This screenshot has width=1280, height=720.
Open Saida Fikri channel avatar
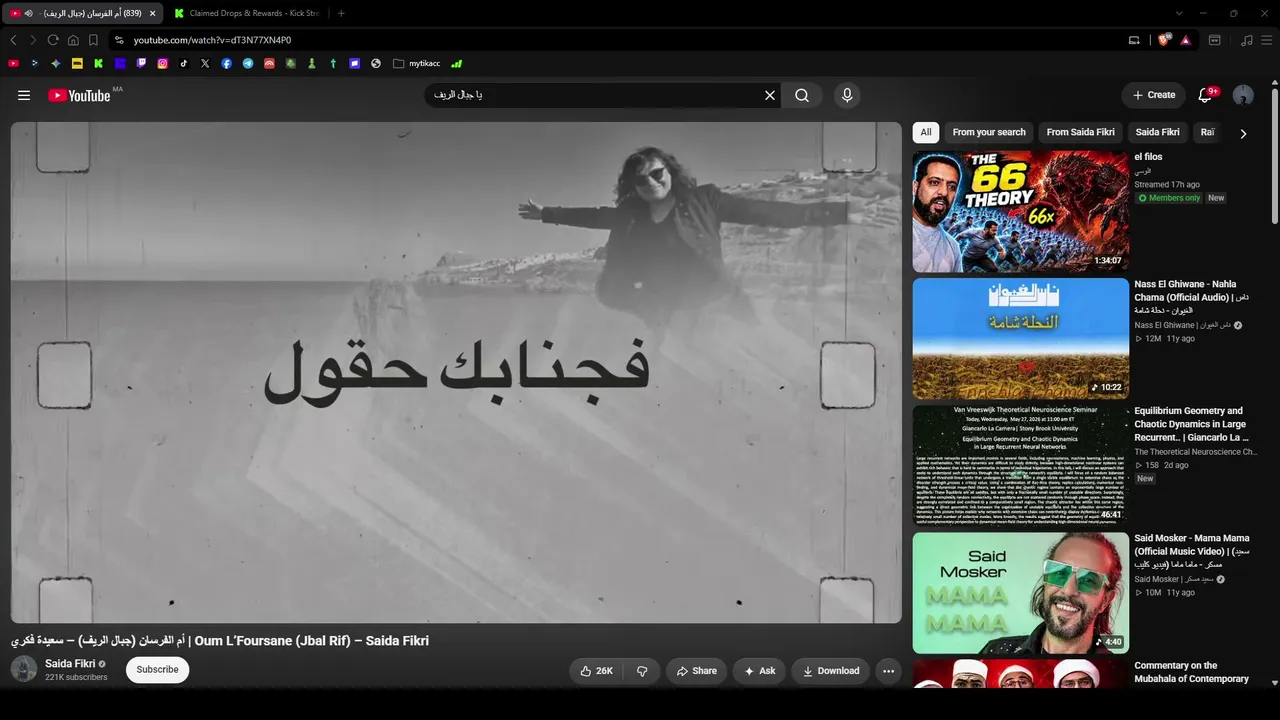tap(24, 670)
